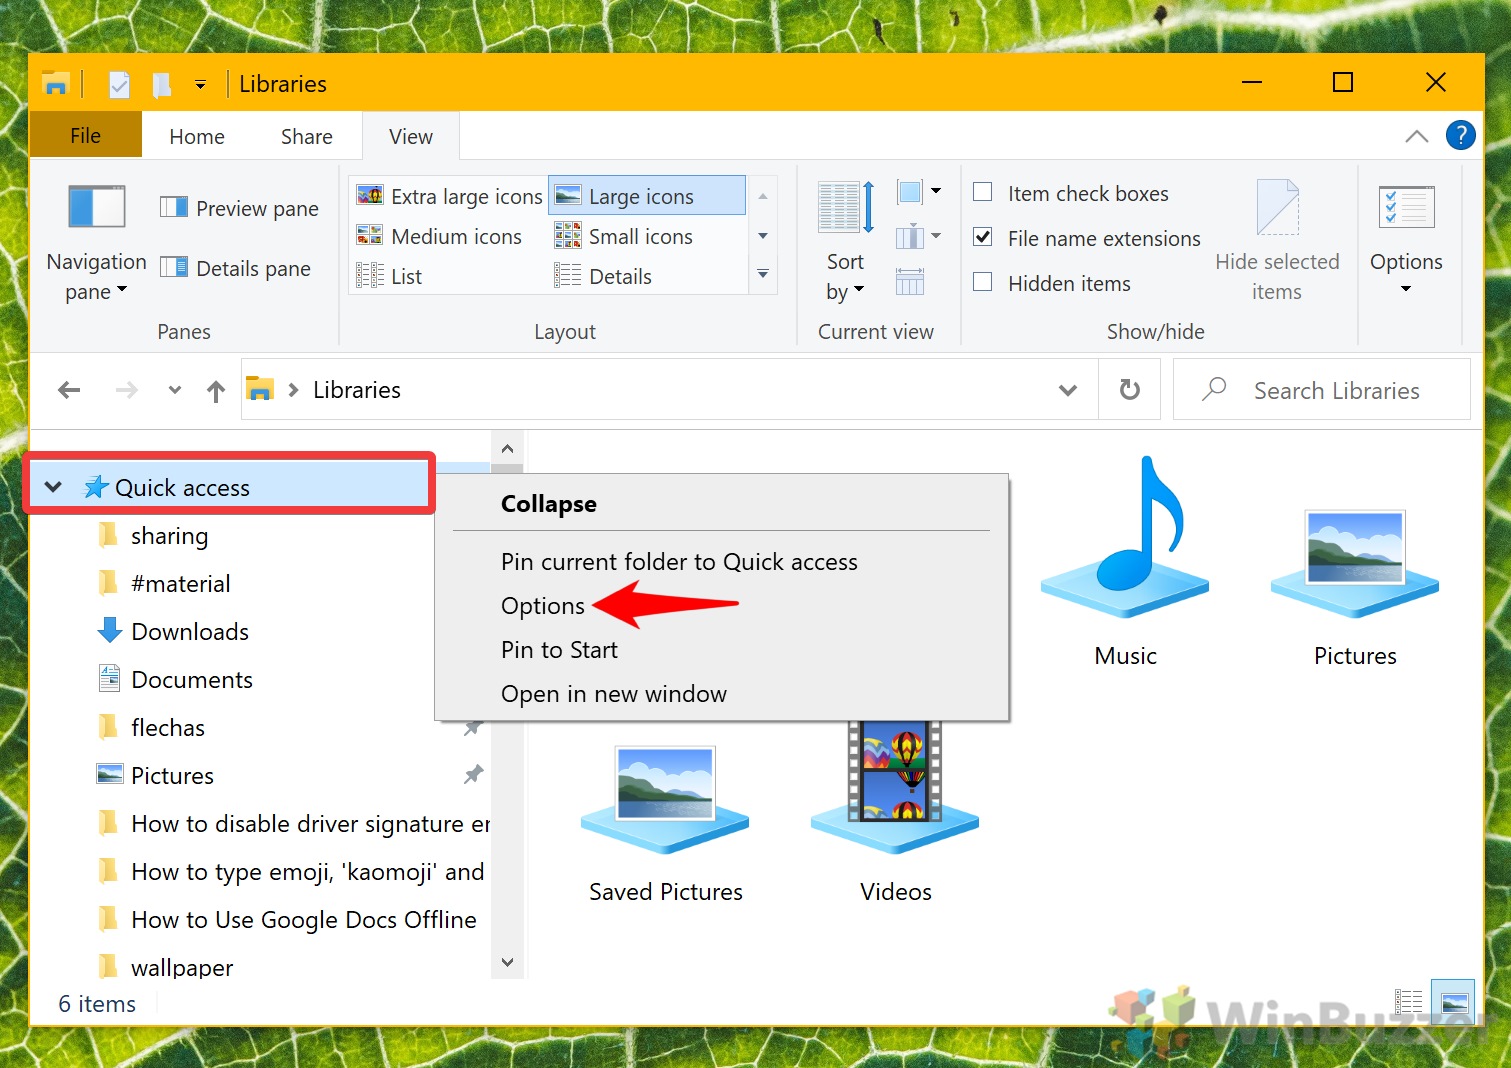Viewport: 1511px width, 1068px height.
Task: Open the Recent locations dropdown
Action: tap(175, 390)
